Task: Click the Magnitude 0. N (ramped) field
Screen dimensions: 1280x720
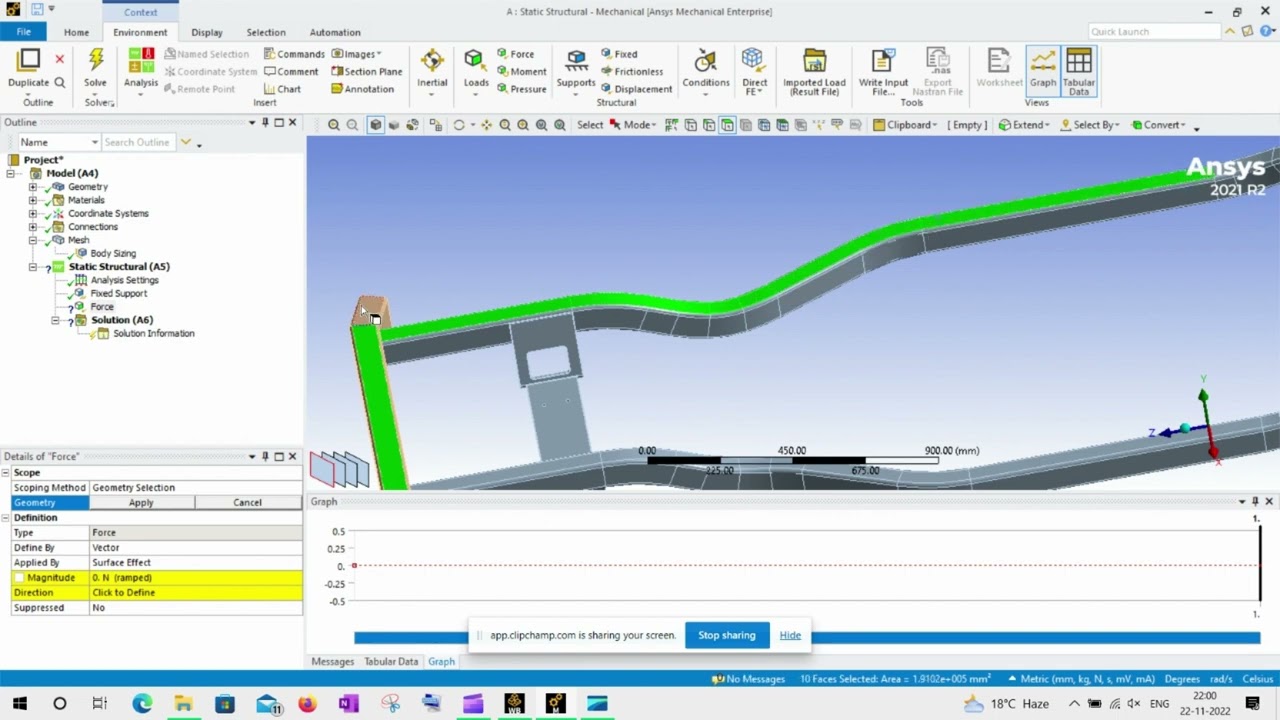Action: tap(195, 577)
